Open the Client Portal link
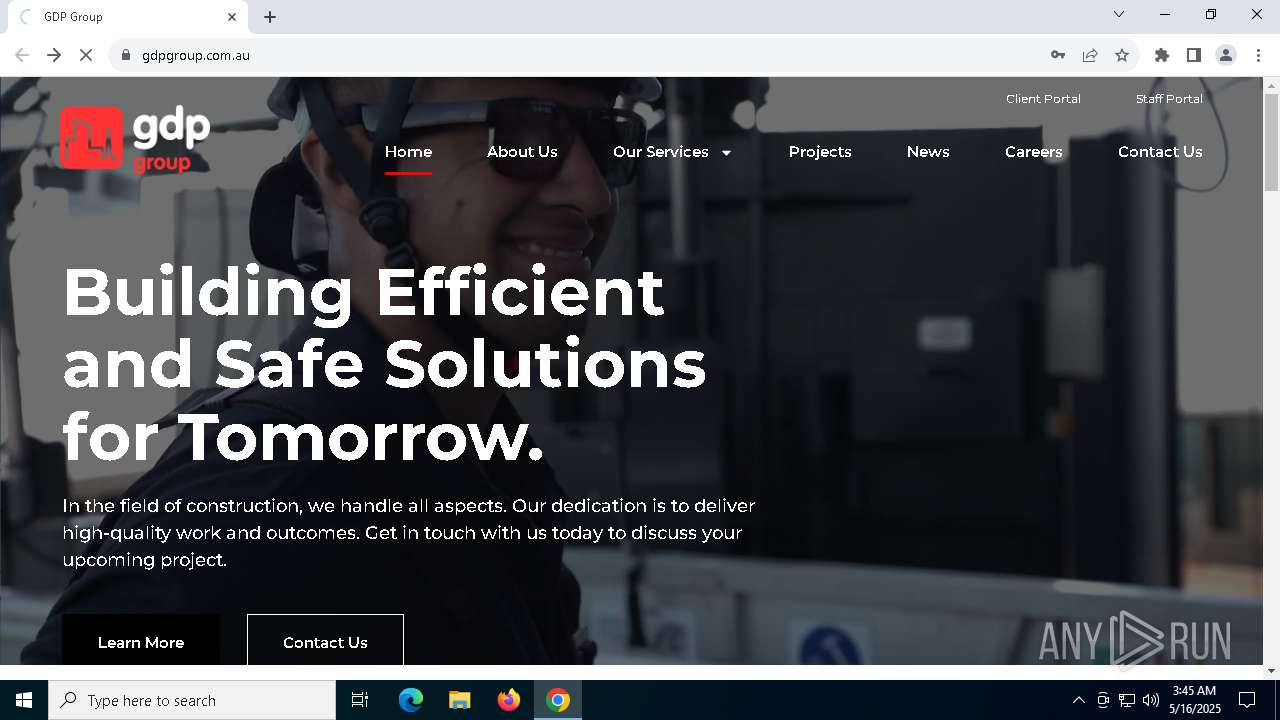 (x=1043, y=99)
